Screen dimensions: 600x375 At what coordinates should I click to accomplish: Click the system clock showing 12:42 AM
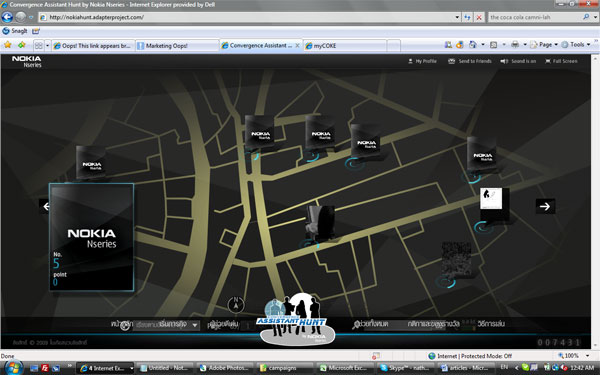582,368
